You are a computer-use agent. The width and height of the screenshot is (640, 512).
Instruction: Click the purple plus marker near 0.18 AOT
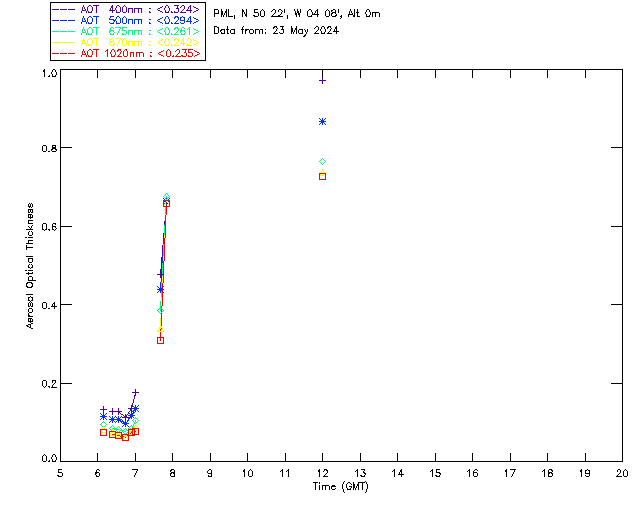pyautogui.click(x=136, y=392)
